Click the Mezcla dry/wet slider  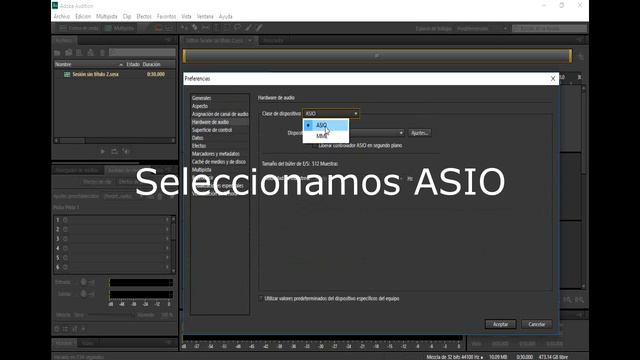point(111,315)
